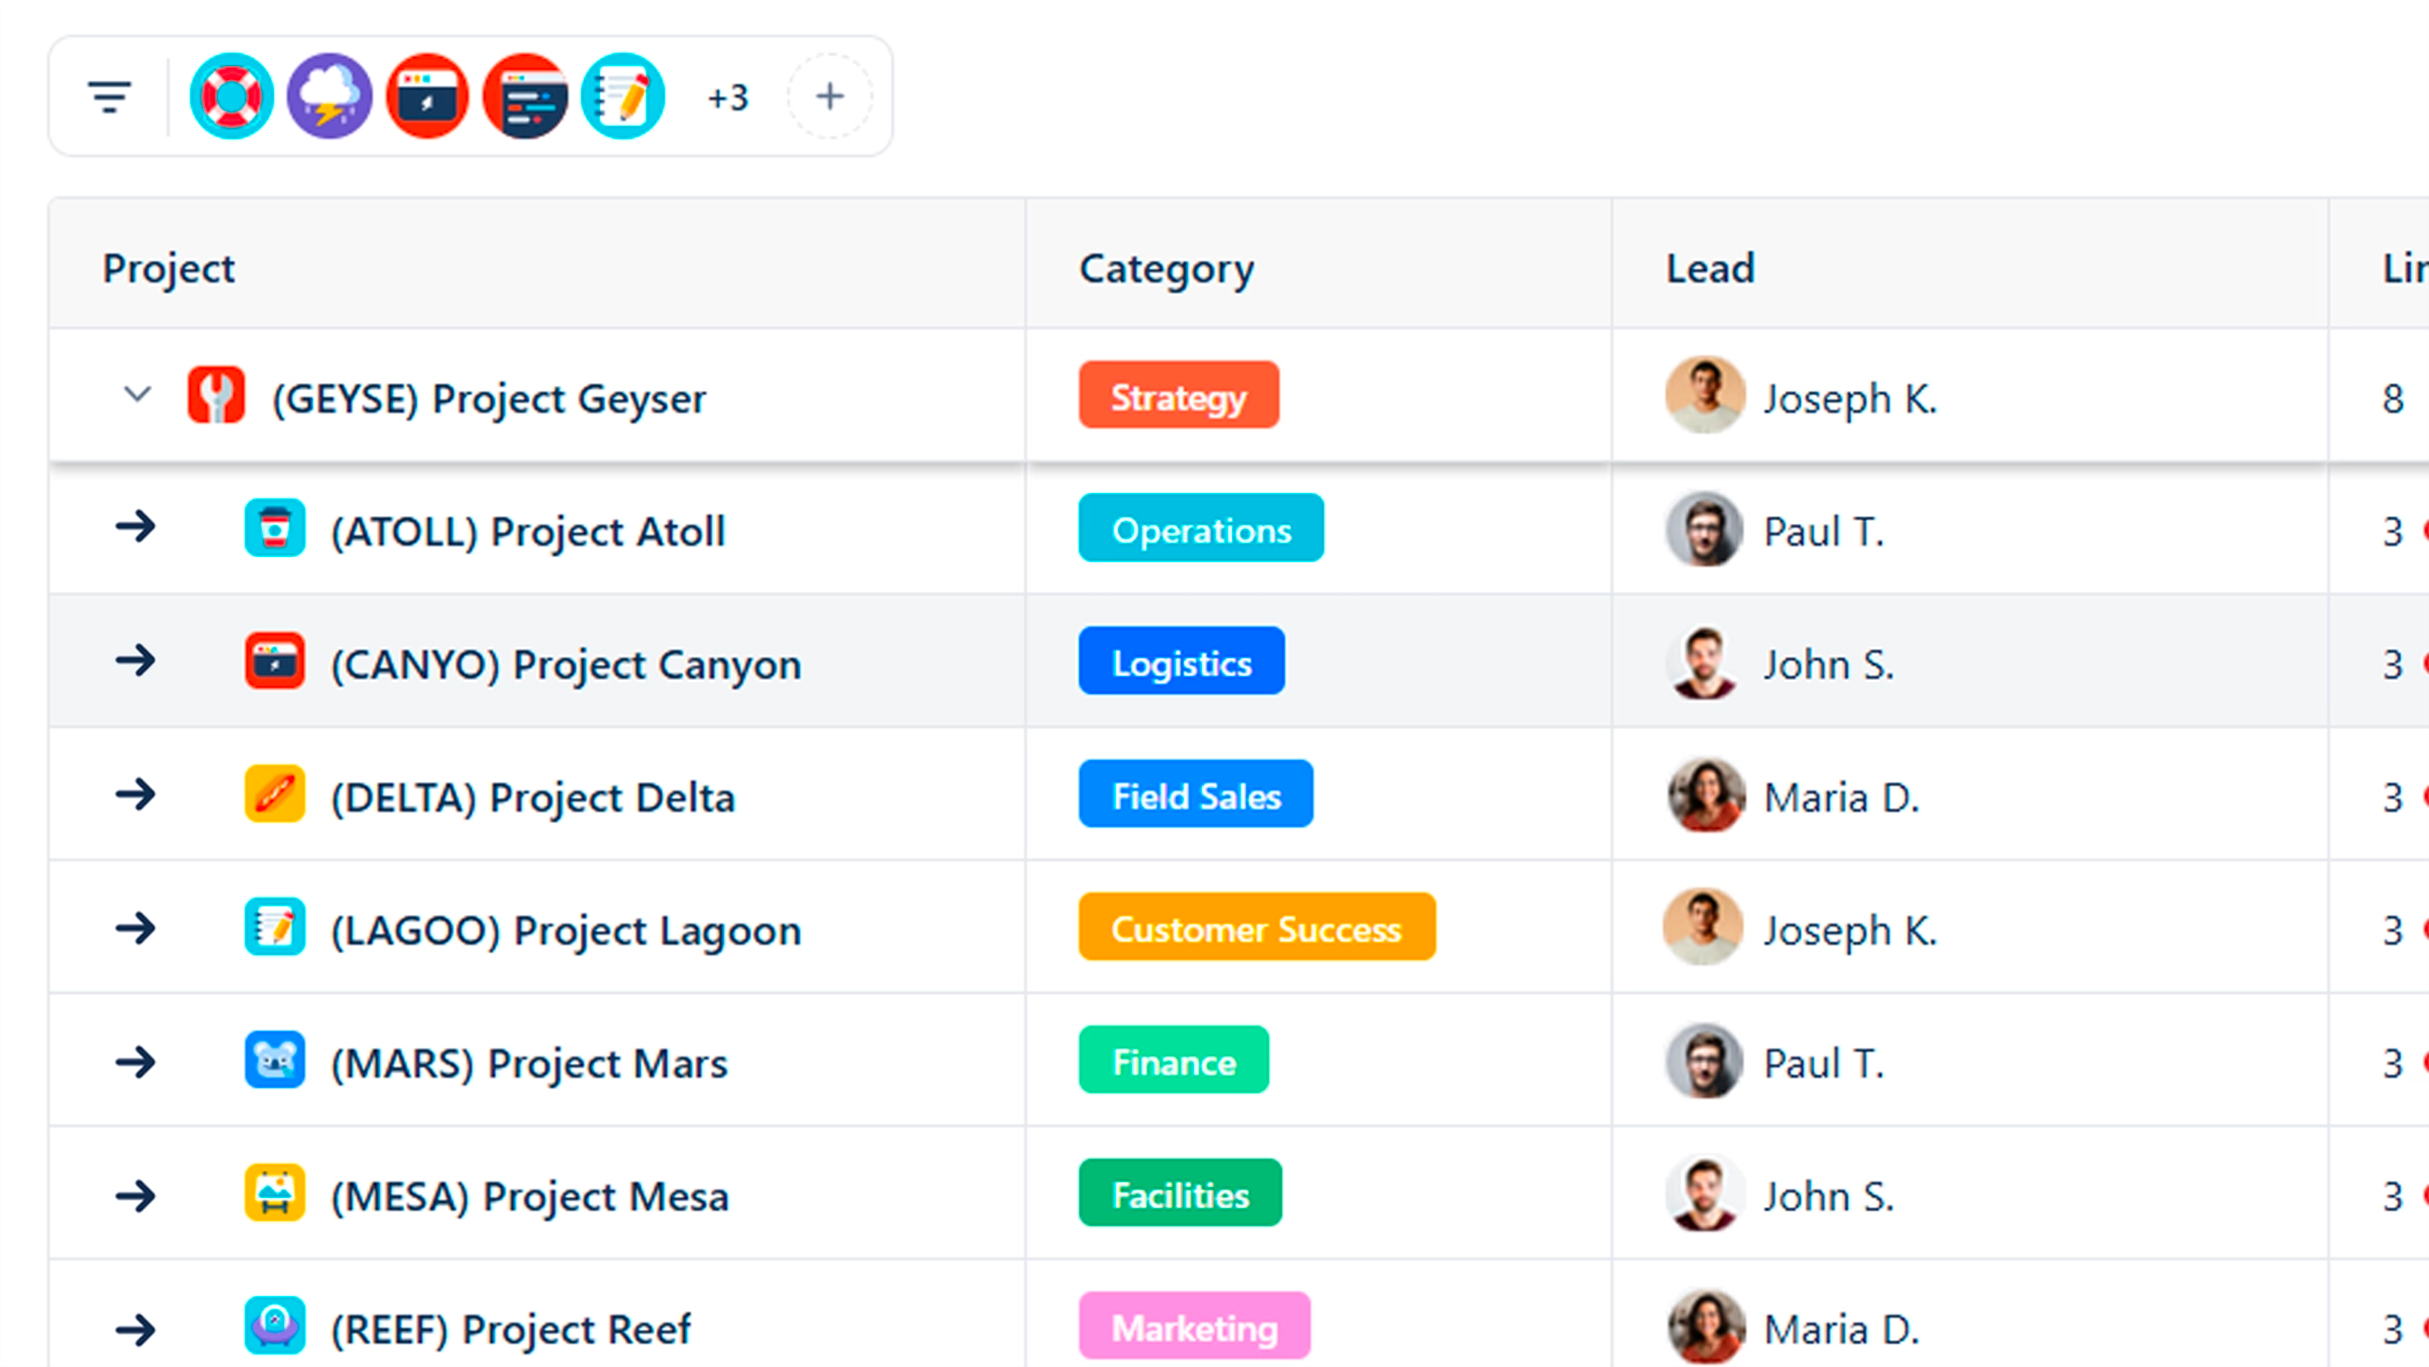Click the Project Canyon window icon

(274, 661)
